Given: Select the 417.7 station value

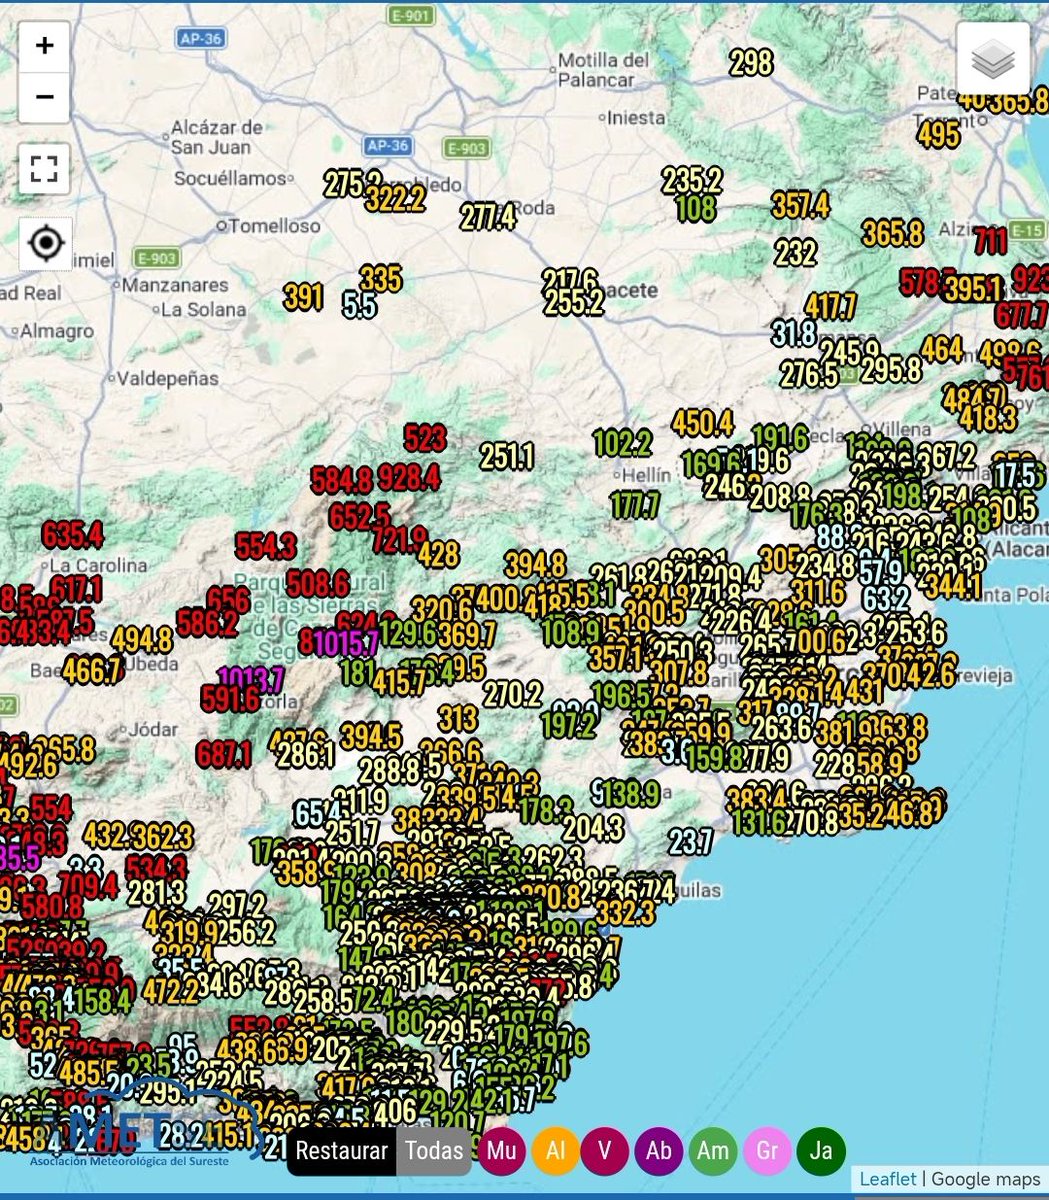Looking at the screenshot, I should pos(830,305).
